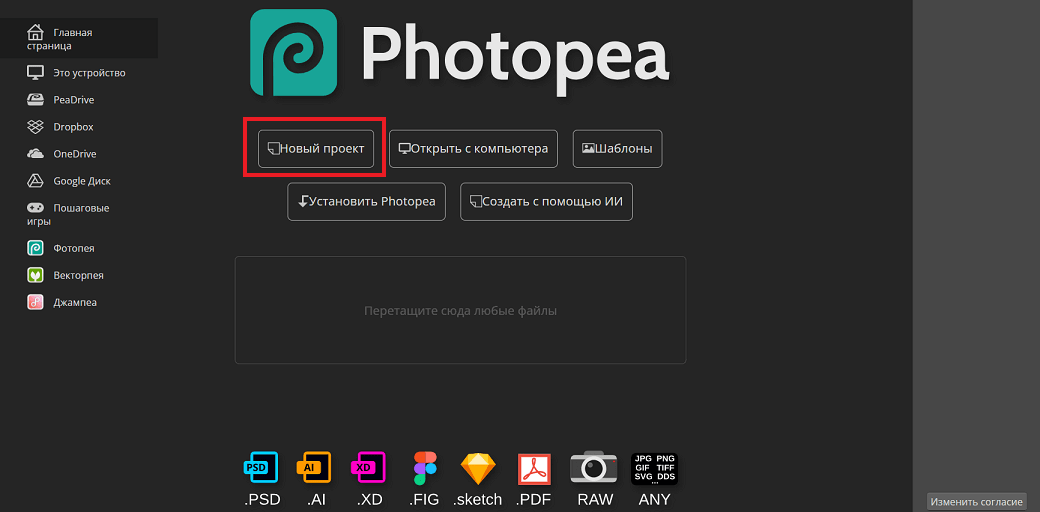
Task: Select the .XD format icon
Action: point(368,467)
